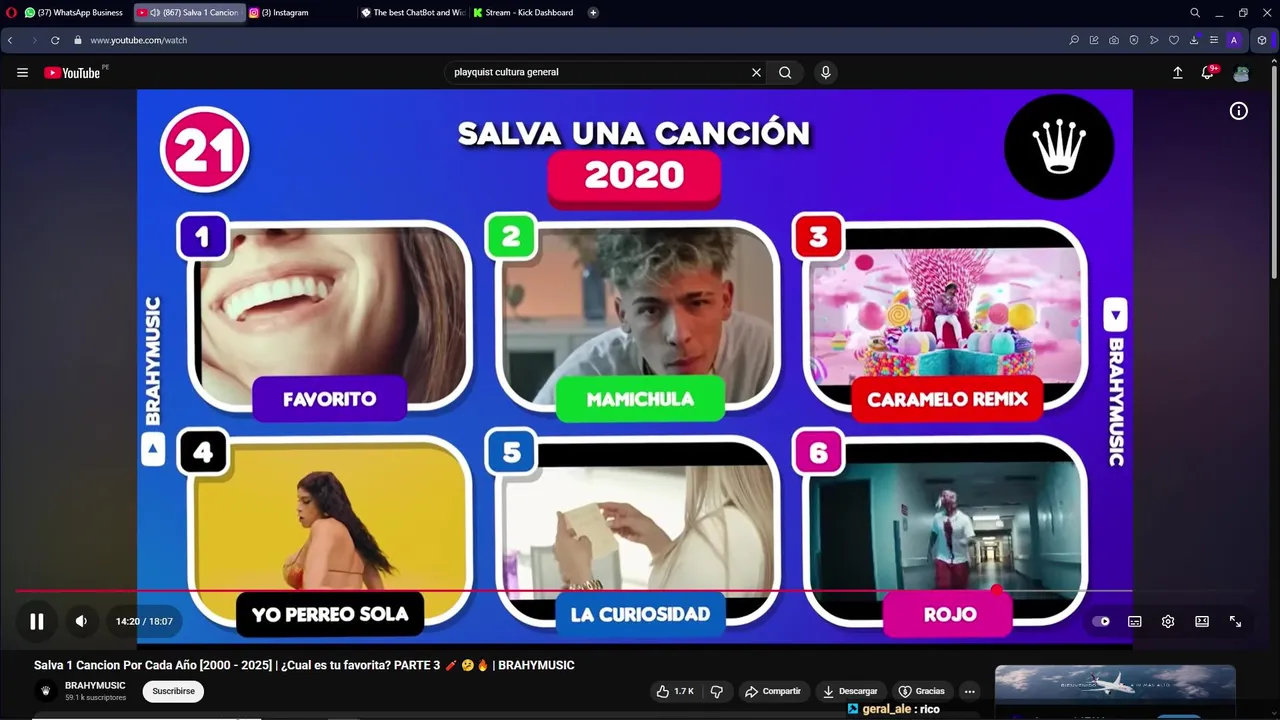Image resolution: width=1280 pixels, height=720 pixels.
Task: Switch to theater mode
Action: click(1202, 621)
